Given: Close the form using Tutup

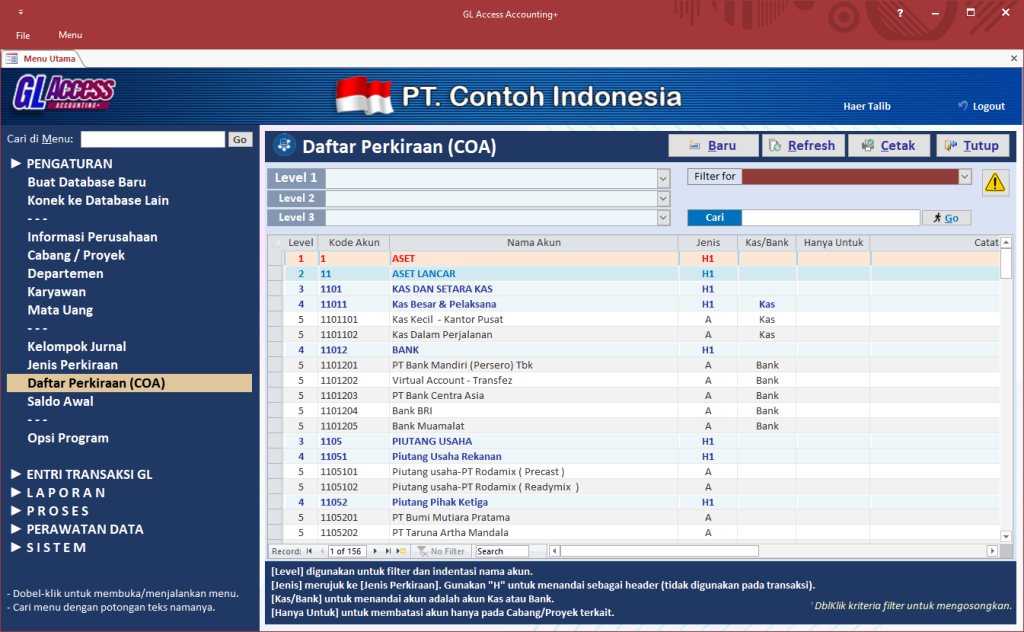Looking at the screenshot, I should 972,146.
